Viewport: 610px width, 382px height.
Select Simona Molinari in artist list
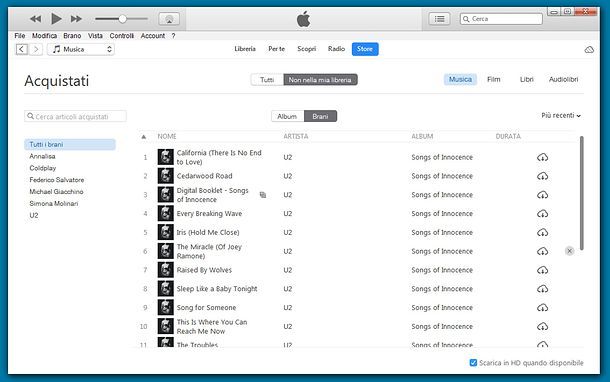[54, 204]
